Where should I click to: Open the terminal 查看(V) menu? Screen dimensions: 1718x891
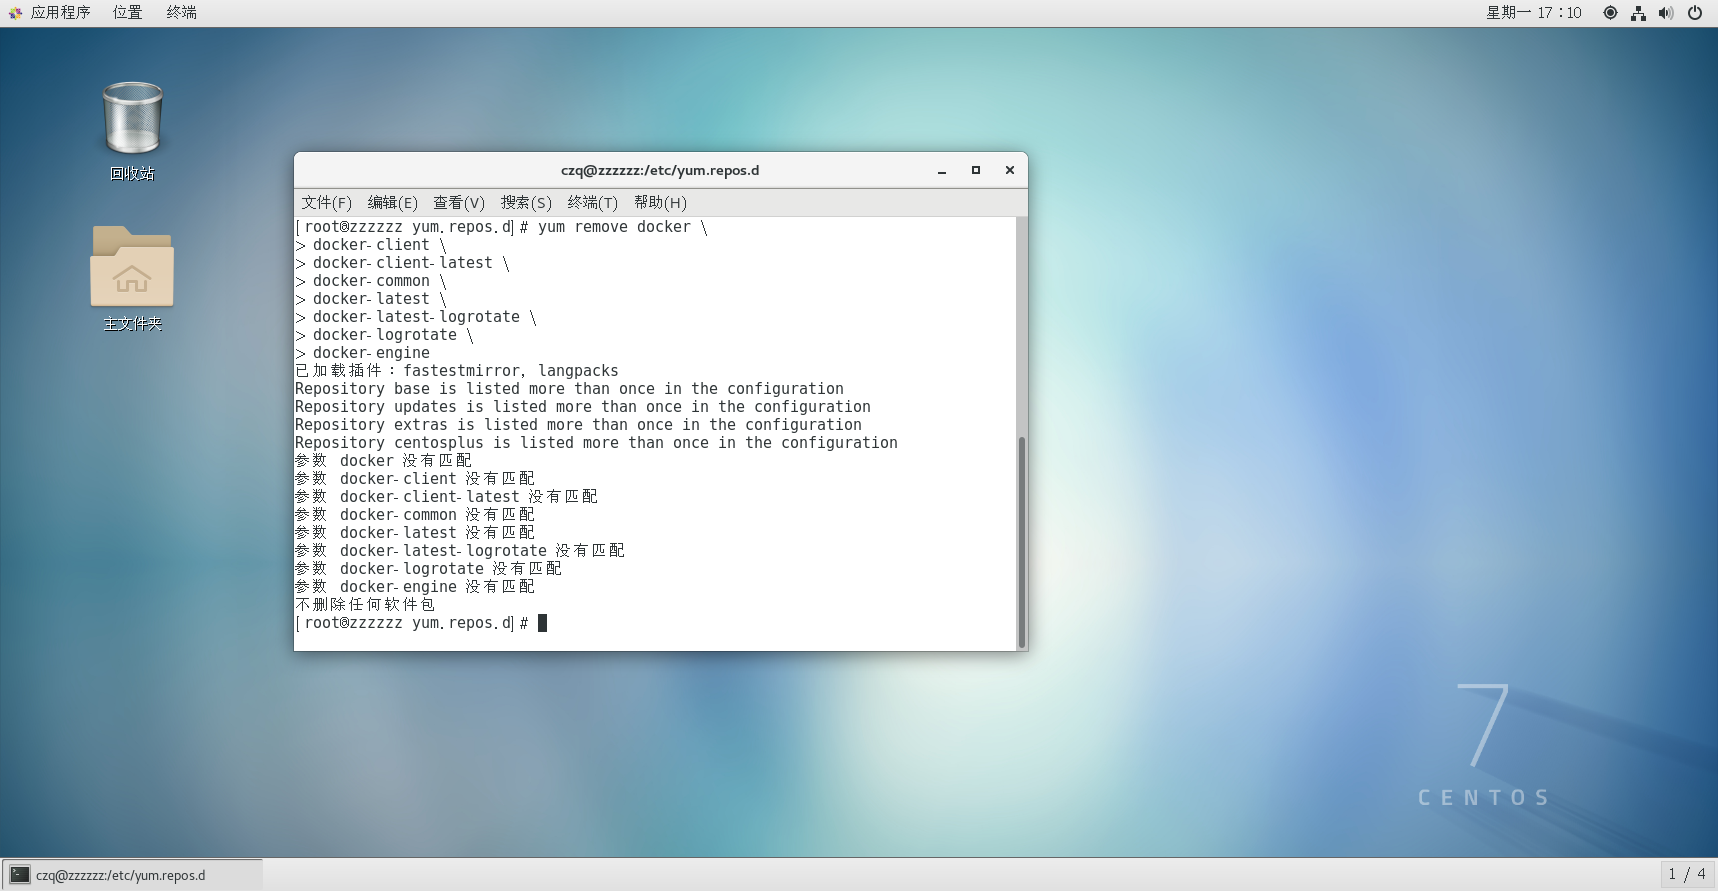coord(459,203)
